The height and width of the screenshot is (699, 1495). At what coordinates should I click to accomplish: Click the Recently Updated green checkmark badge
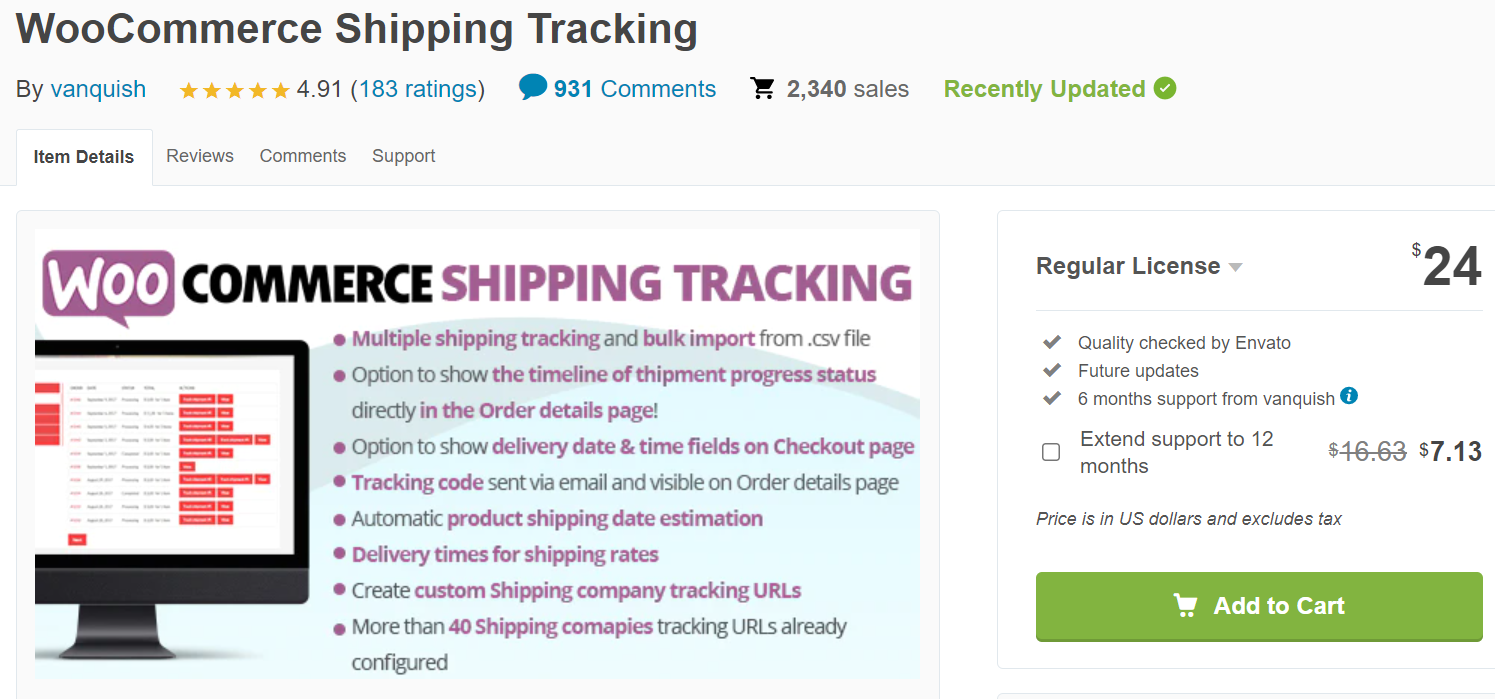tap(1165, 89)
